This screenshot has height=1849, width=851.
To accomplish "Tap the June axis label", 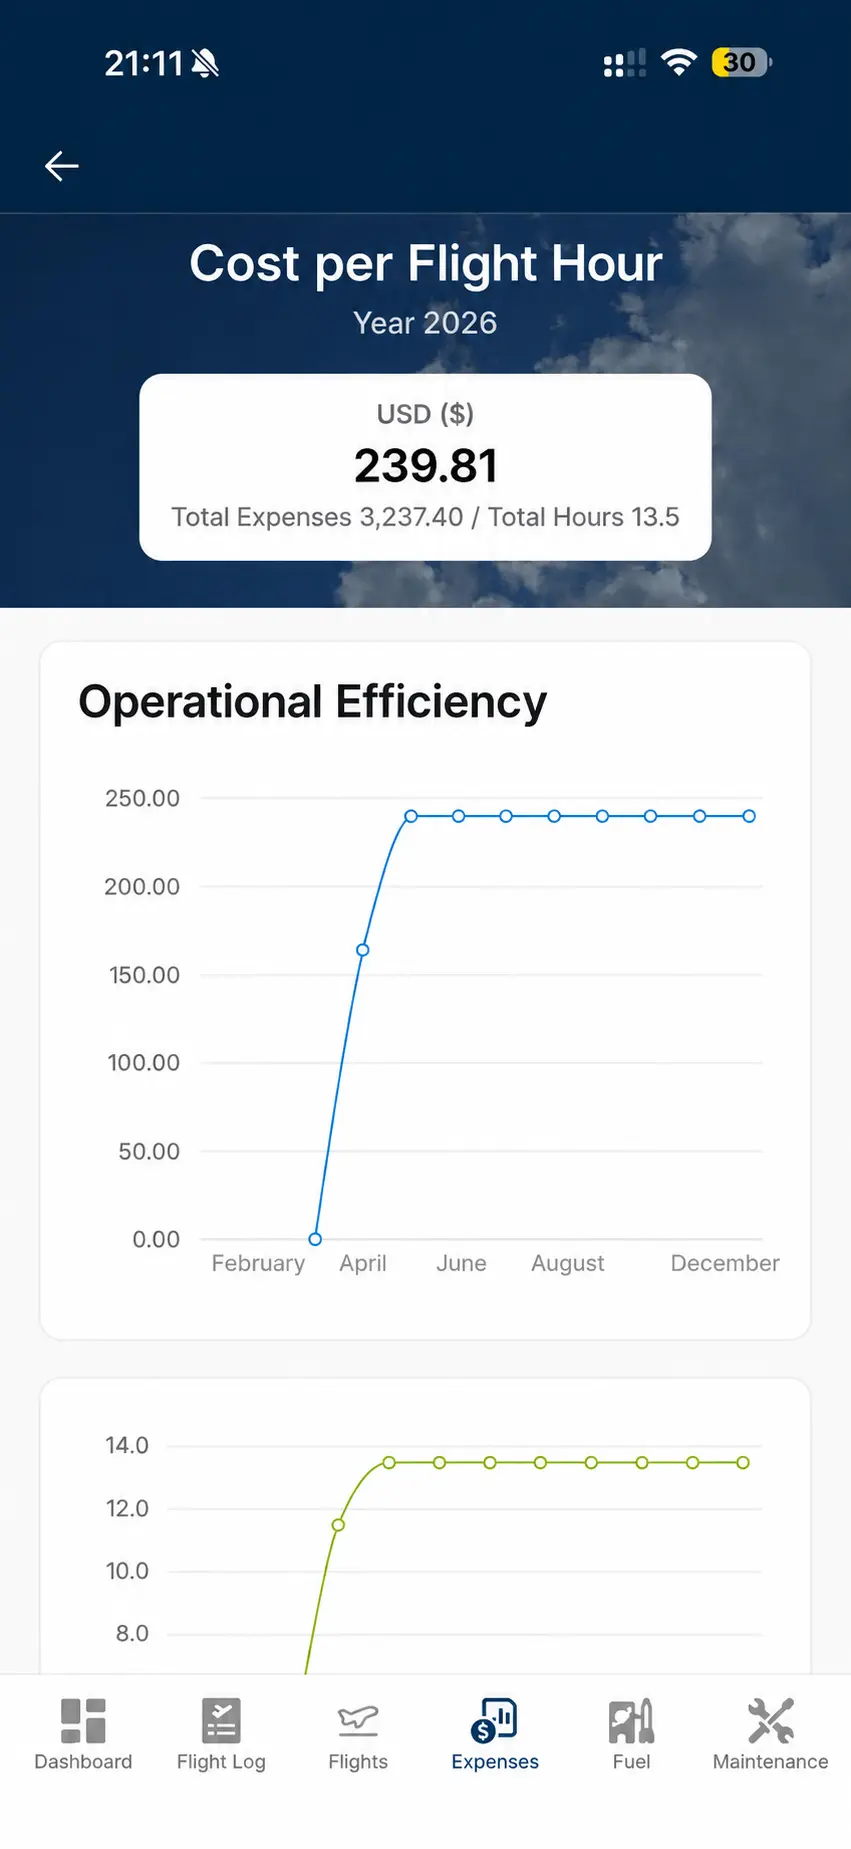I will [x=461, y=1263].
